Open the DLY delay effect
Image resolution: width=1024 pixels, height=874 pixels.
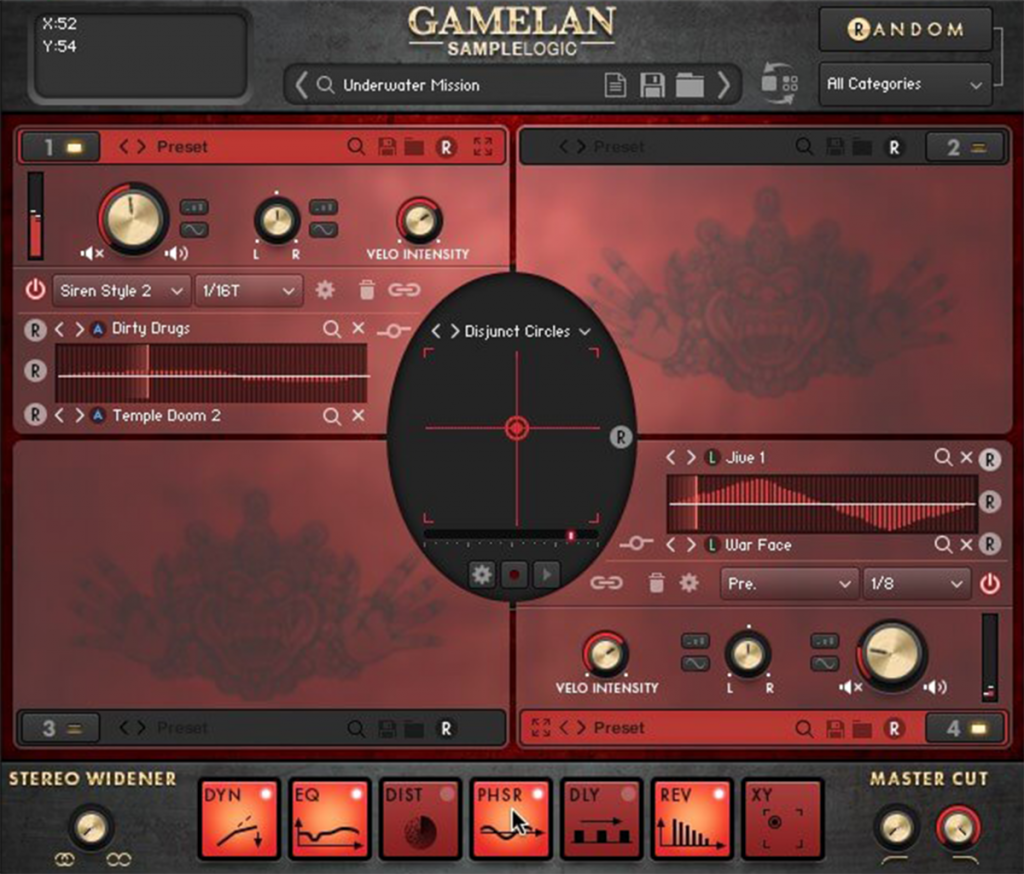coord(601,820)
